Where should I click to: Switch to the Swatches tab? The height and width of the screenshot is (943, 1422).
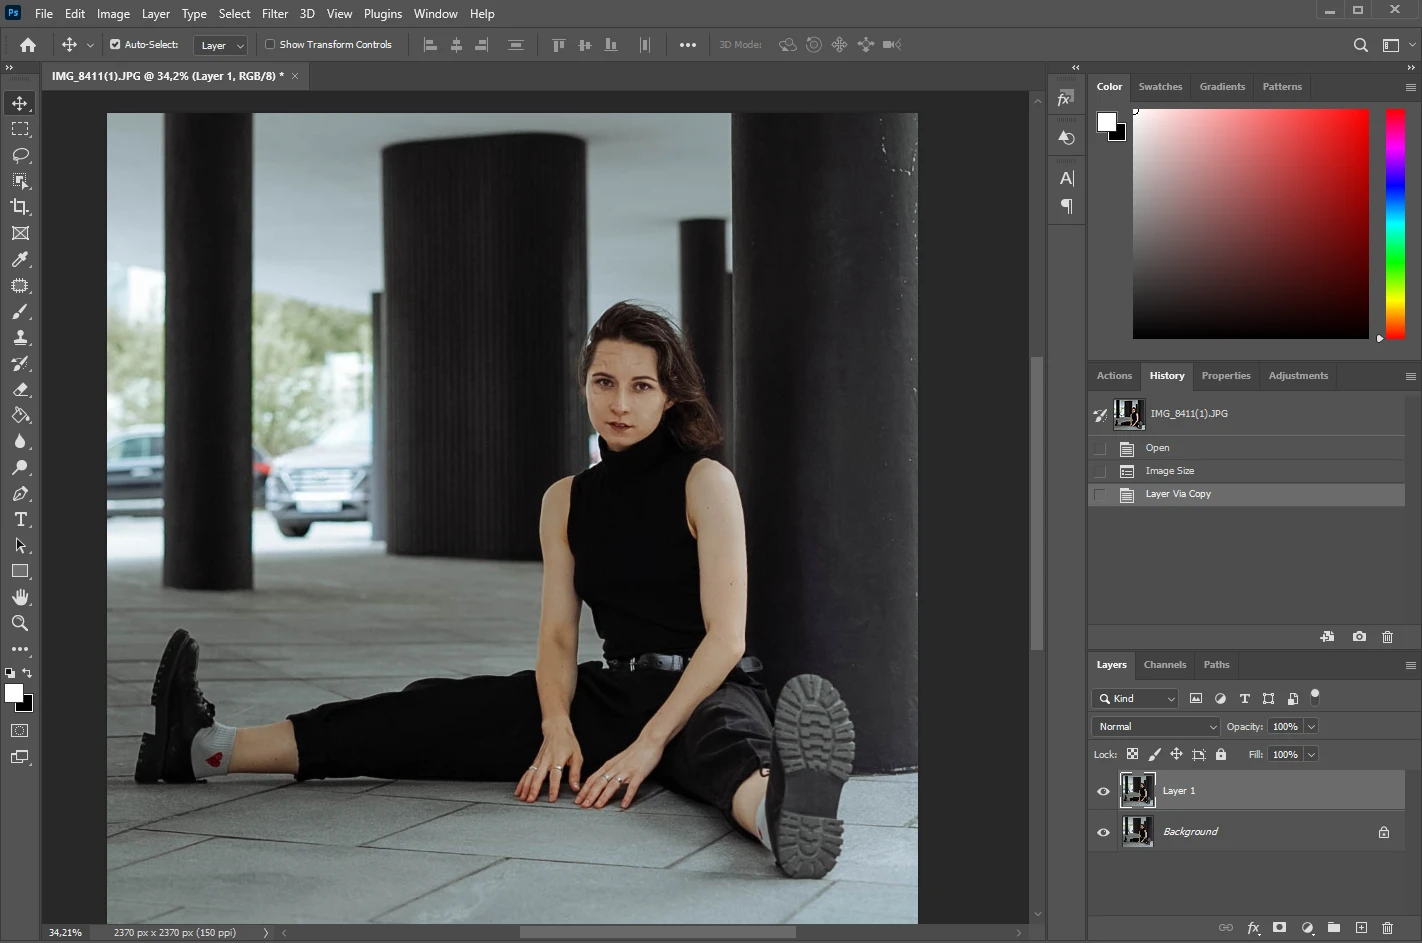1160,87
